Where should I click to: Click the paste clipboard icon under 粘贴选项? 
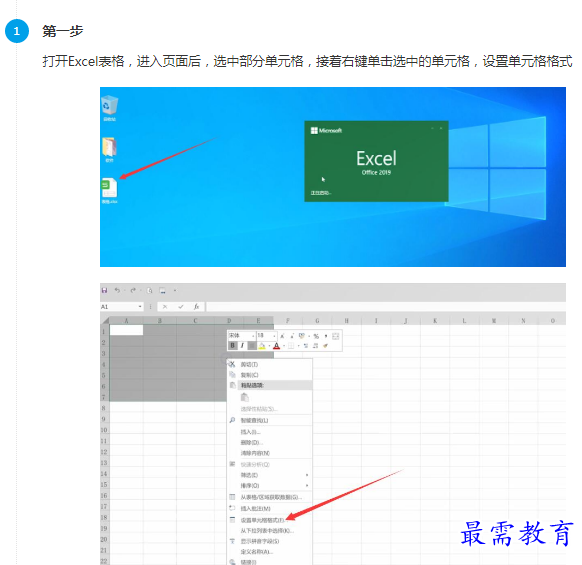click(x=245, y=397)
